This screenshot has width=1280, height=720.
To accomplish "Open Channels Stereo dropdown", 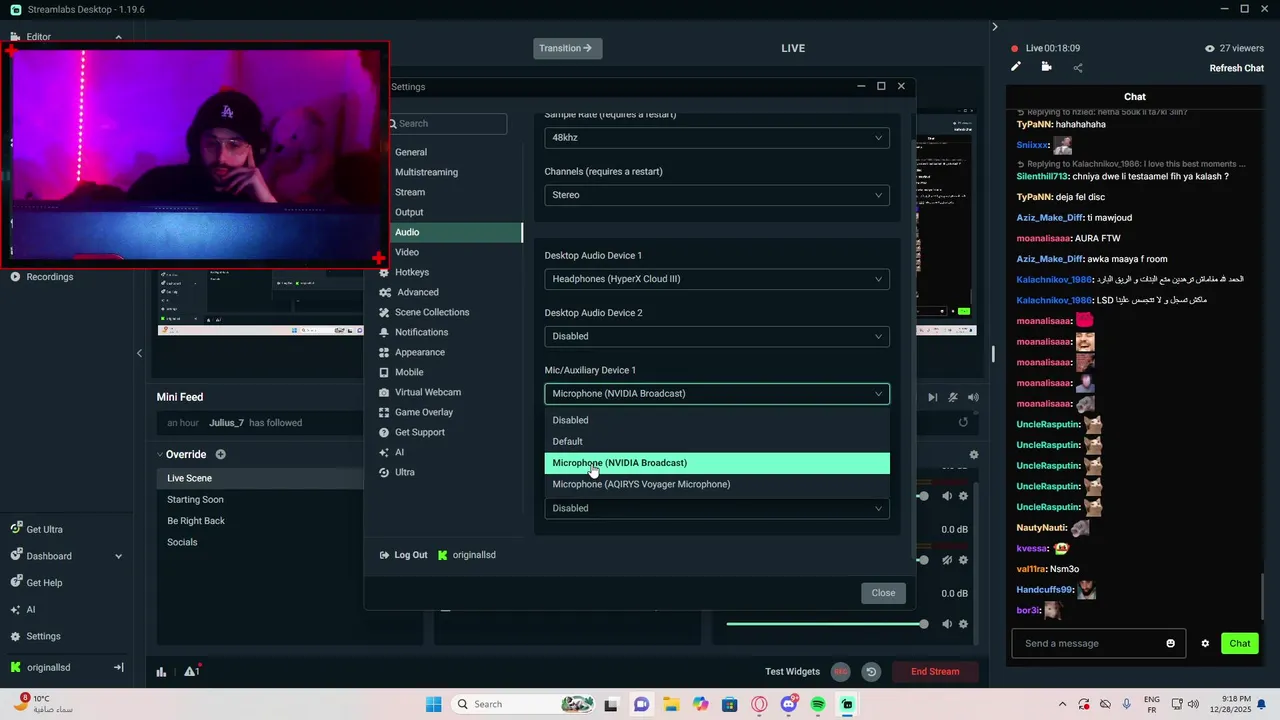I will [x=717, y=195].
